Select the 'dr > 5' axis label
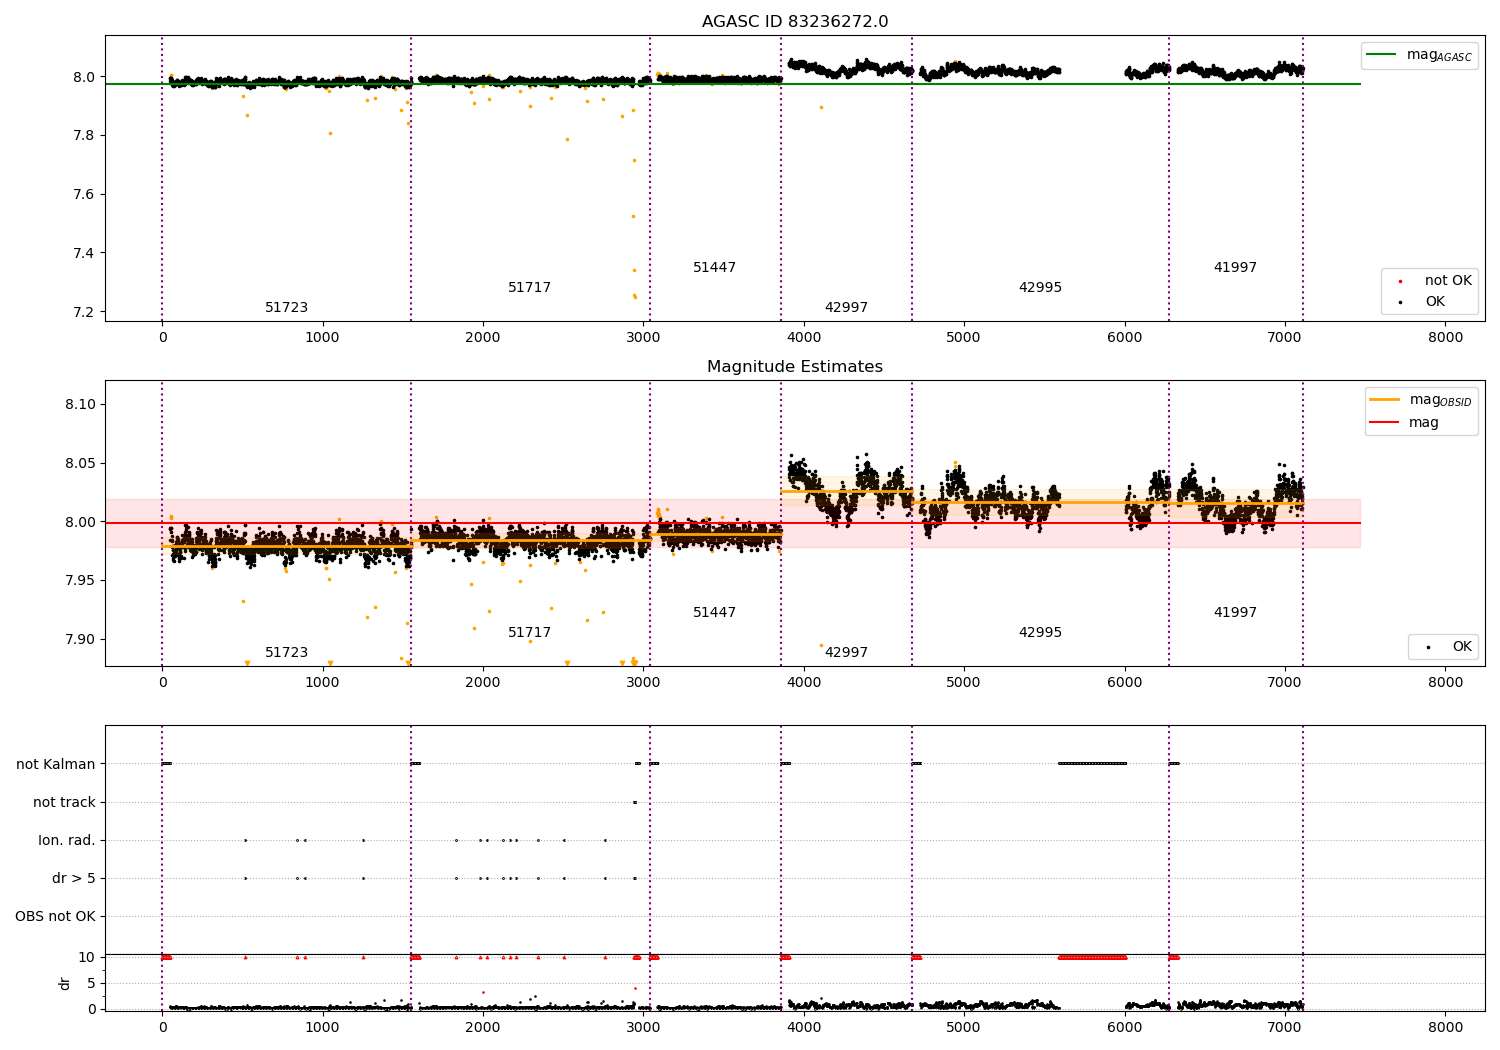Screen dimensions: 1500x1050 click(74, 878)
